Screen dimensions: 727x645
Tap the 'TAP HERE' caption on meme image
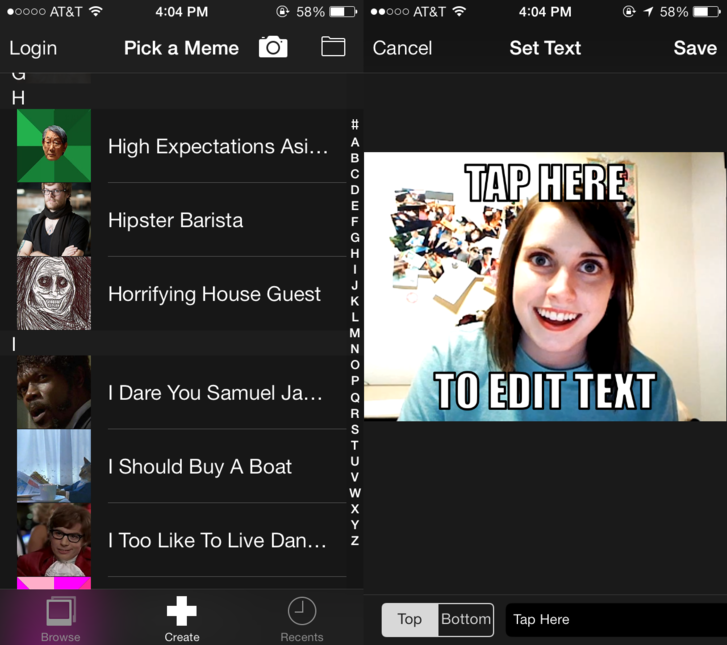click(x=546, y=184)
